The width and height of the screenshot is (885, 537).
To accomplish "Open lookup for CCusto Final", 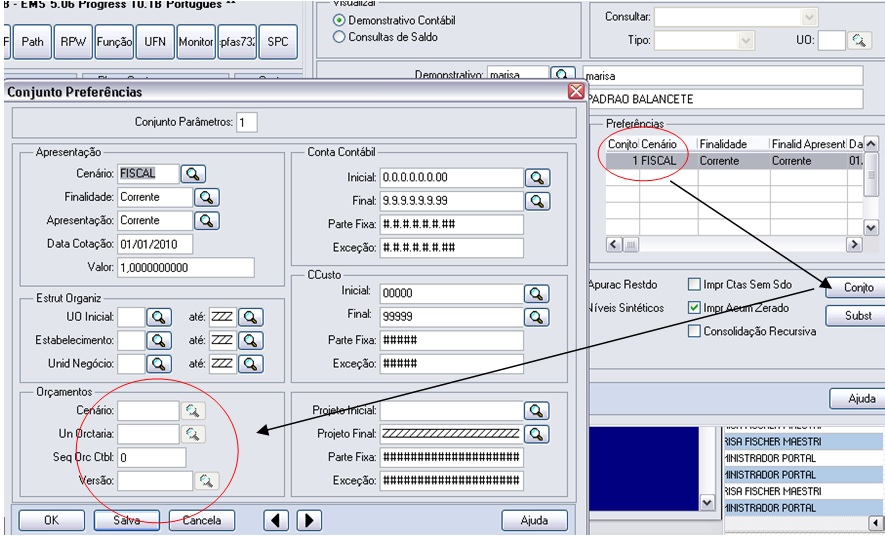I will coord(536,317).
